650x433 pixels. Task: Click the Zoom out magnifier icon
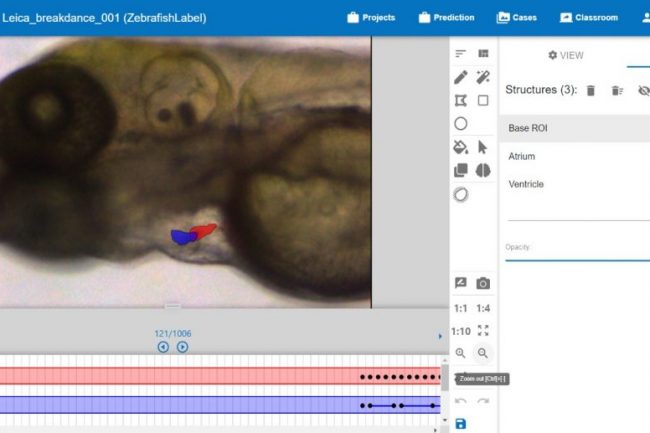[x=483, y=353]
